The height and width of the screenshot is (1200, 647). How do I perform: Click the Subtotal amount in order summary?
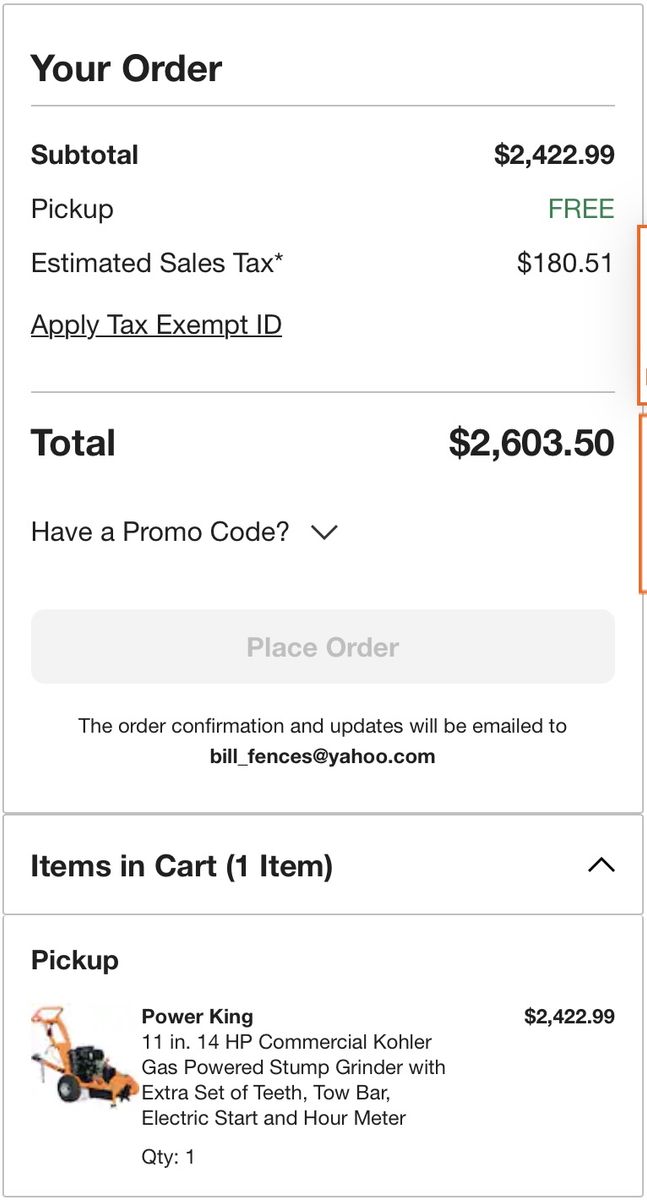pyautogui.click(x=554, y=155)
